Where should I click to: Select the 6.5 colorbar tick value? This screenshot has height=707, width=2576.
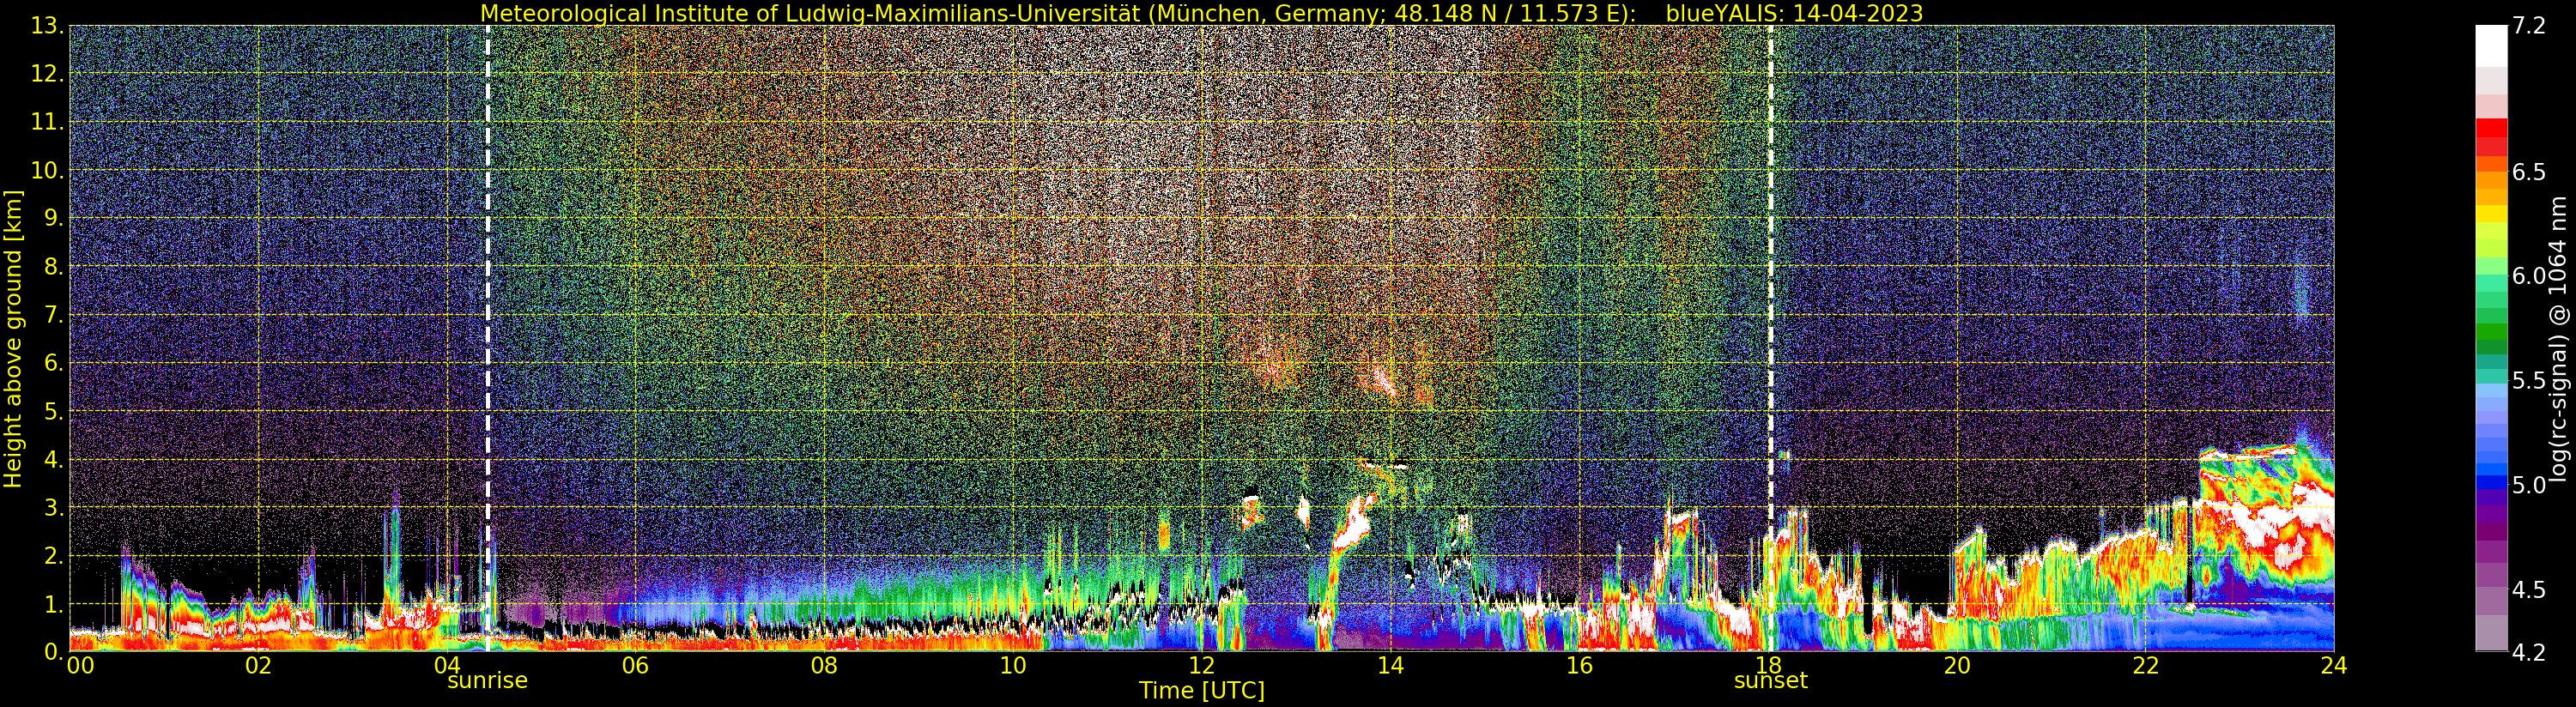[x=2529, y=172]
